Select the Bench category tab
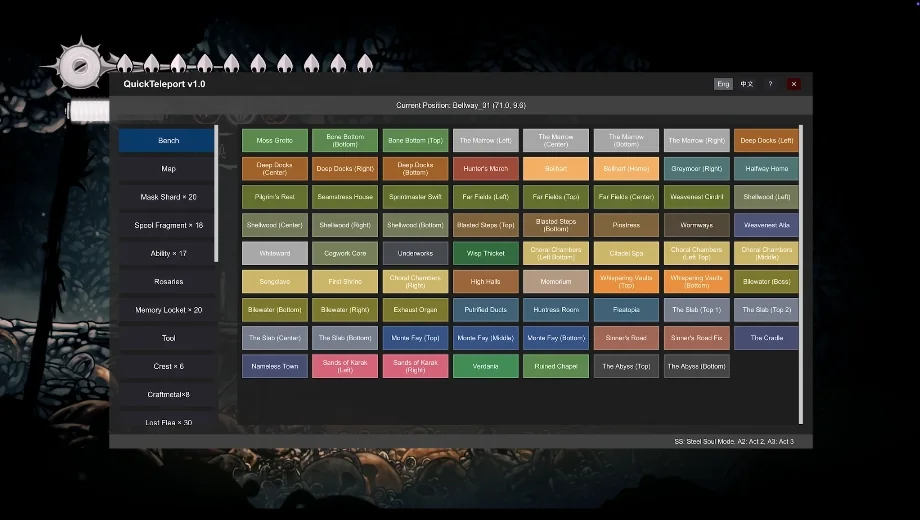The image size is (920, 520). pos(168,141)
